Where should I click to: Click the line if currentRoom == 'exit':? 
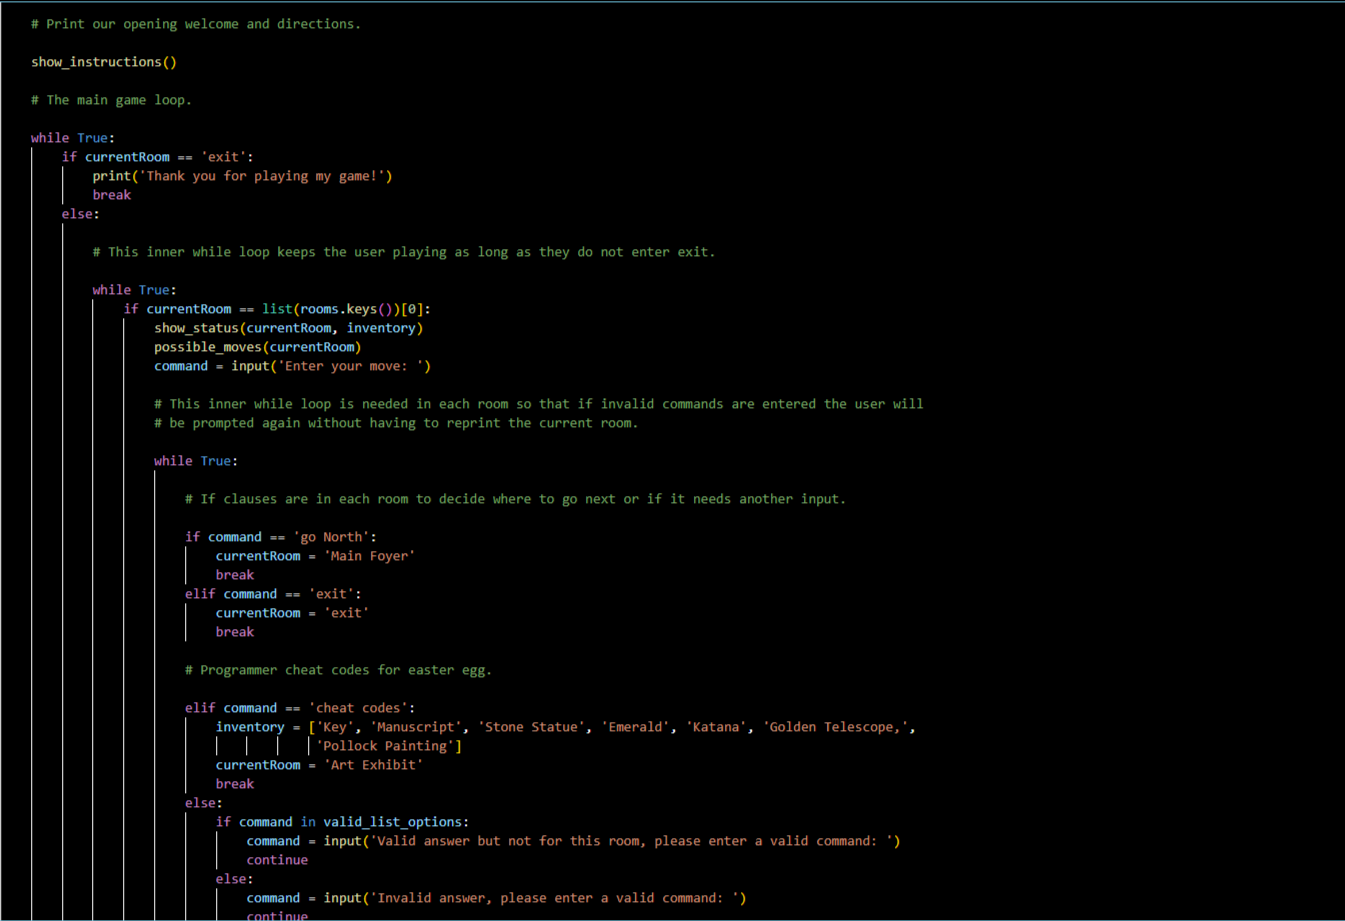[x=158, y=157]
